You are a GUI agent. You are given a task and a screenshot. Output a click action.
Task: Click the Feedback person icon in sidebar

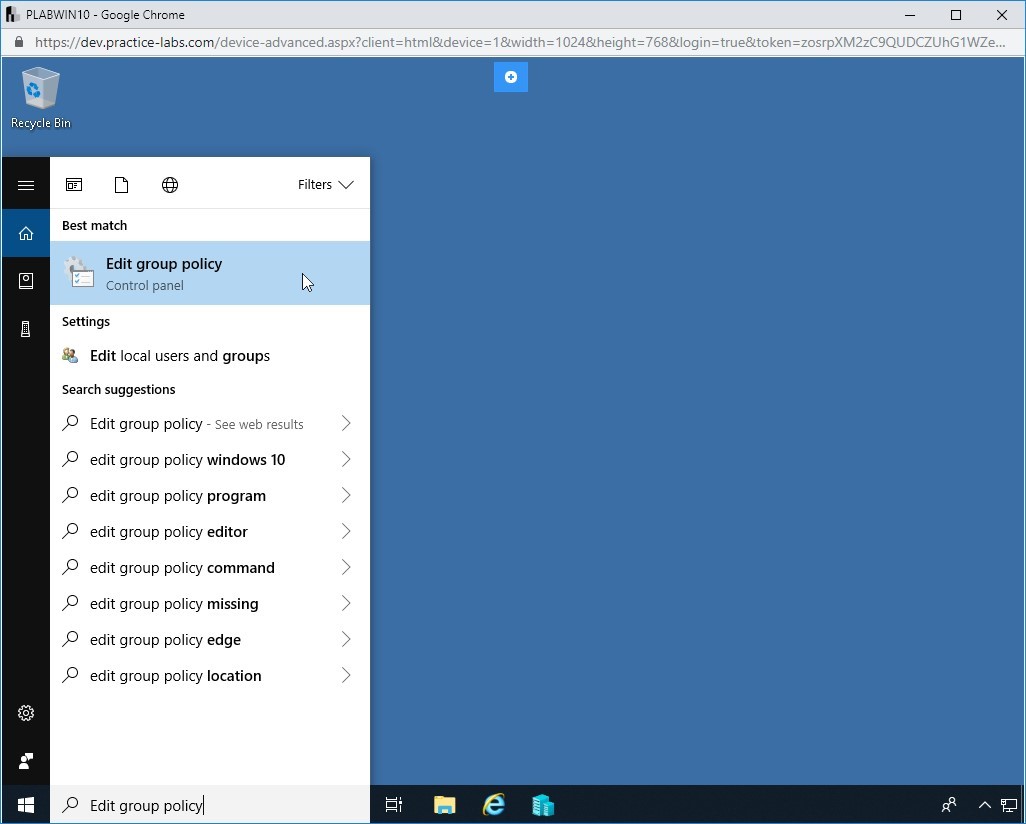tap(26, 761)
